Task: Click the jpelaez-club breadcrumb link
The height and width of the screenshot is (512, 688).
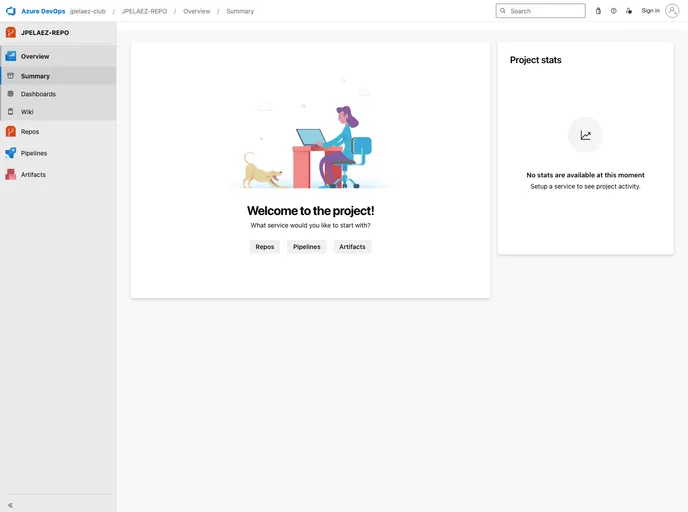Action: (88, 11)
